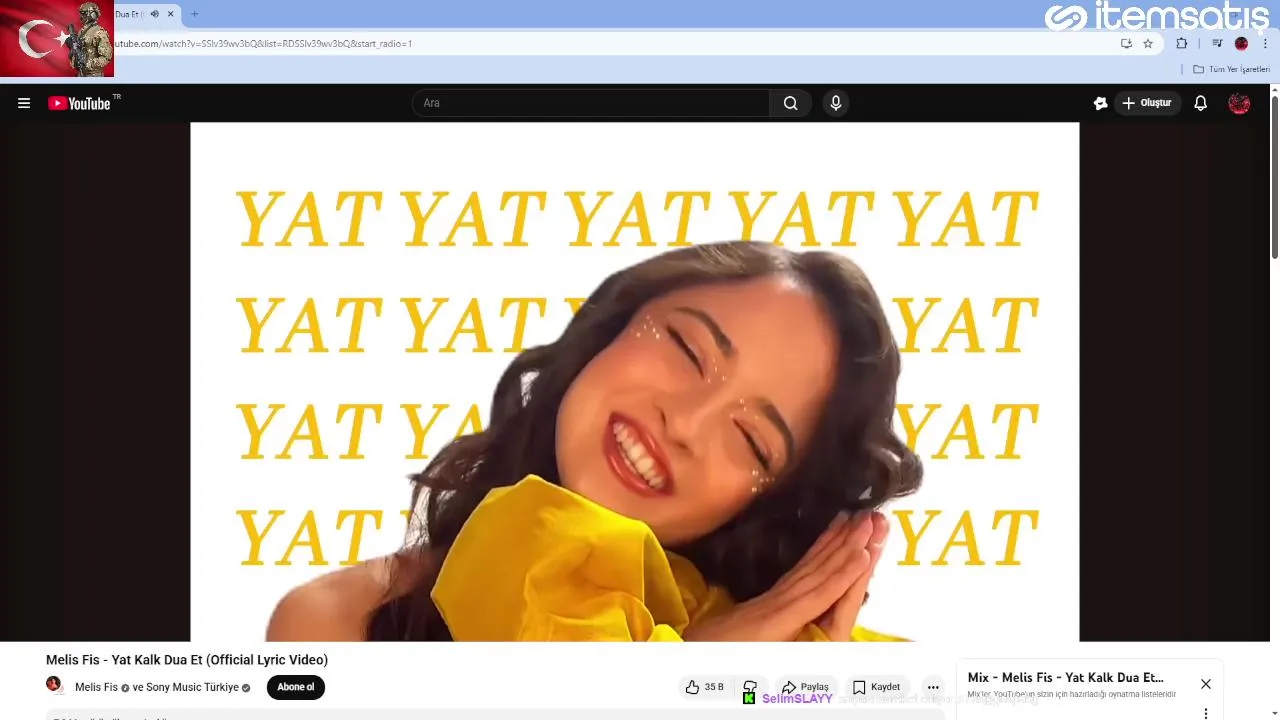Click the magnifier search button
Viewport: 1280px width, 720px height.
click(x=790, y=103)
